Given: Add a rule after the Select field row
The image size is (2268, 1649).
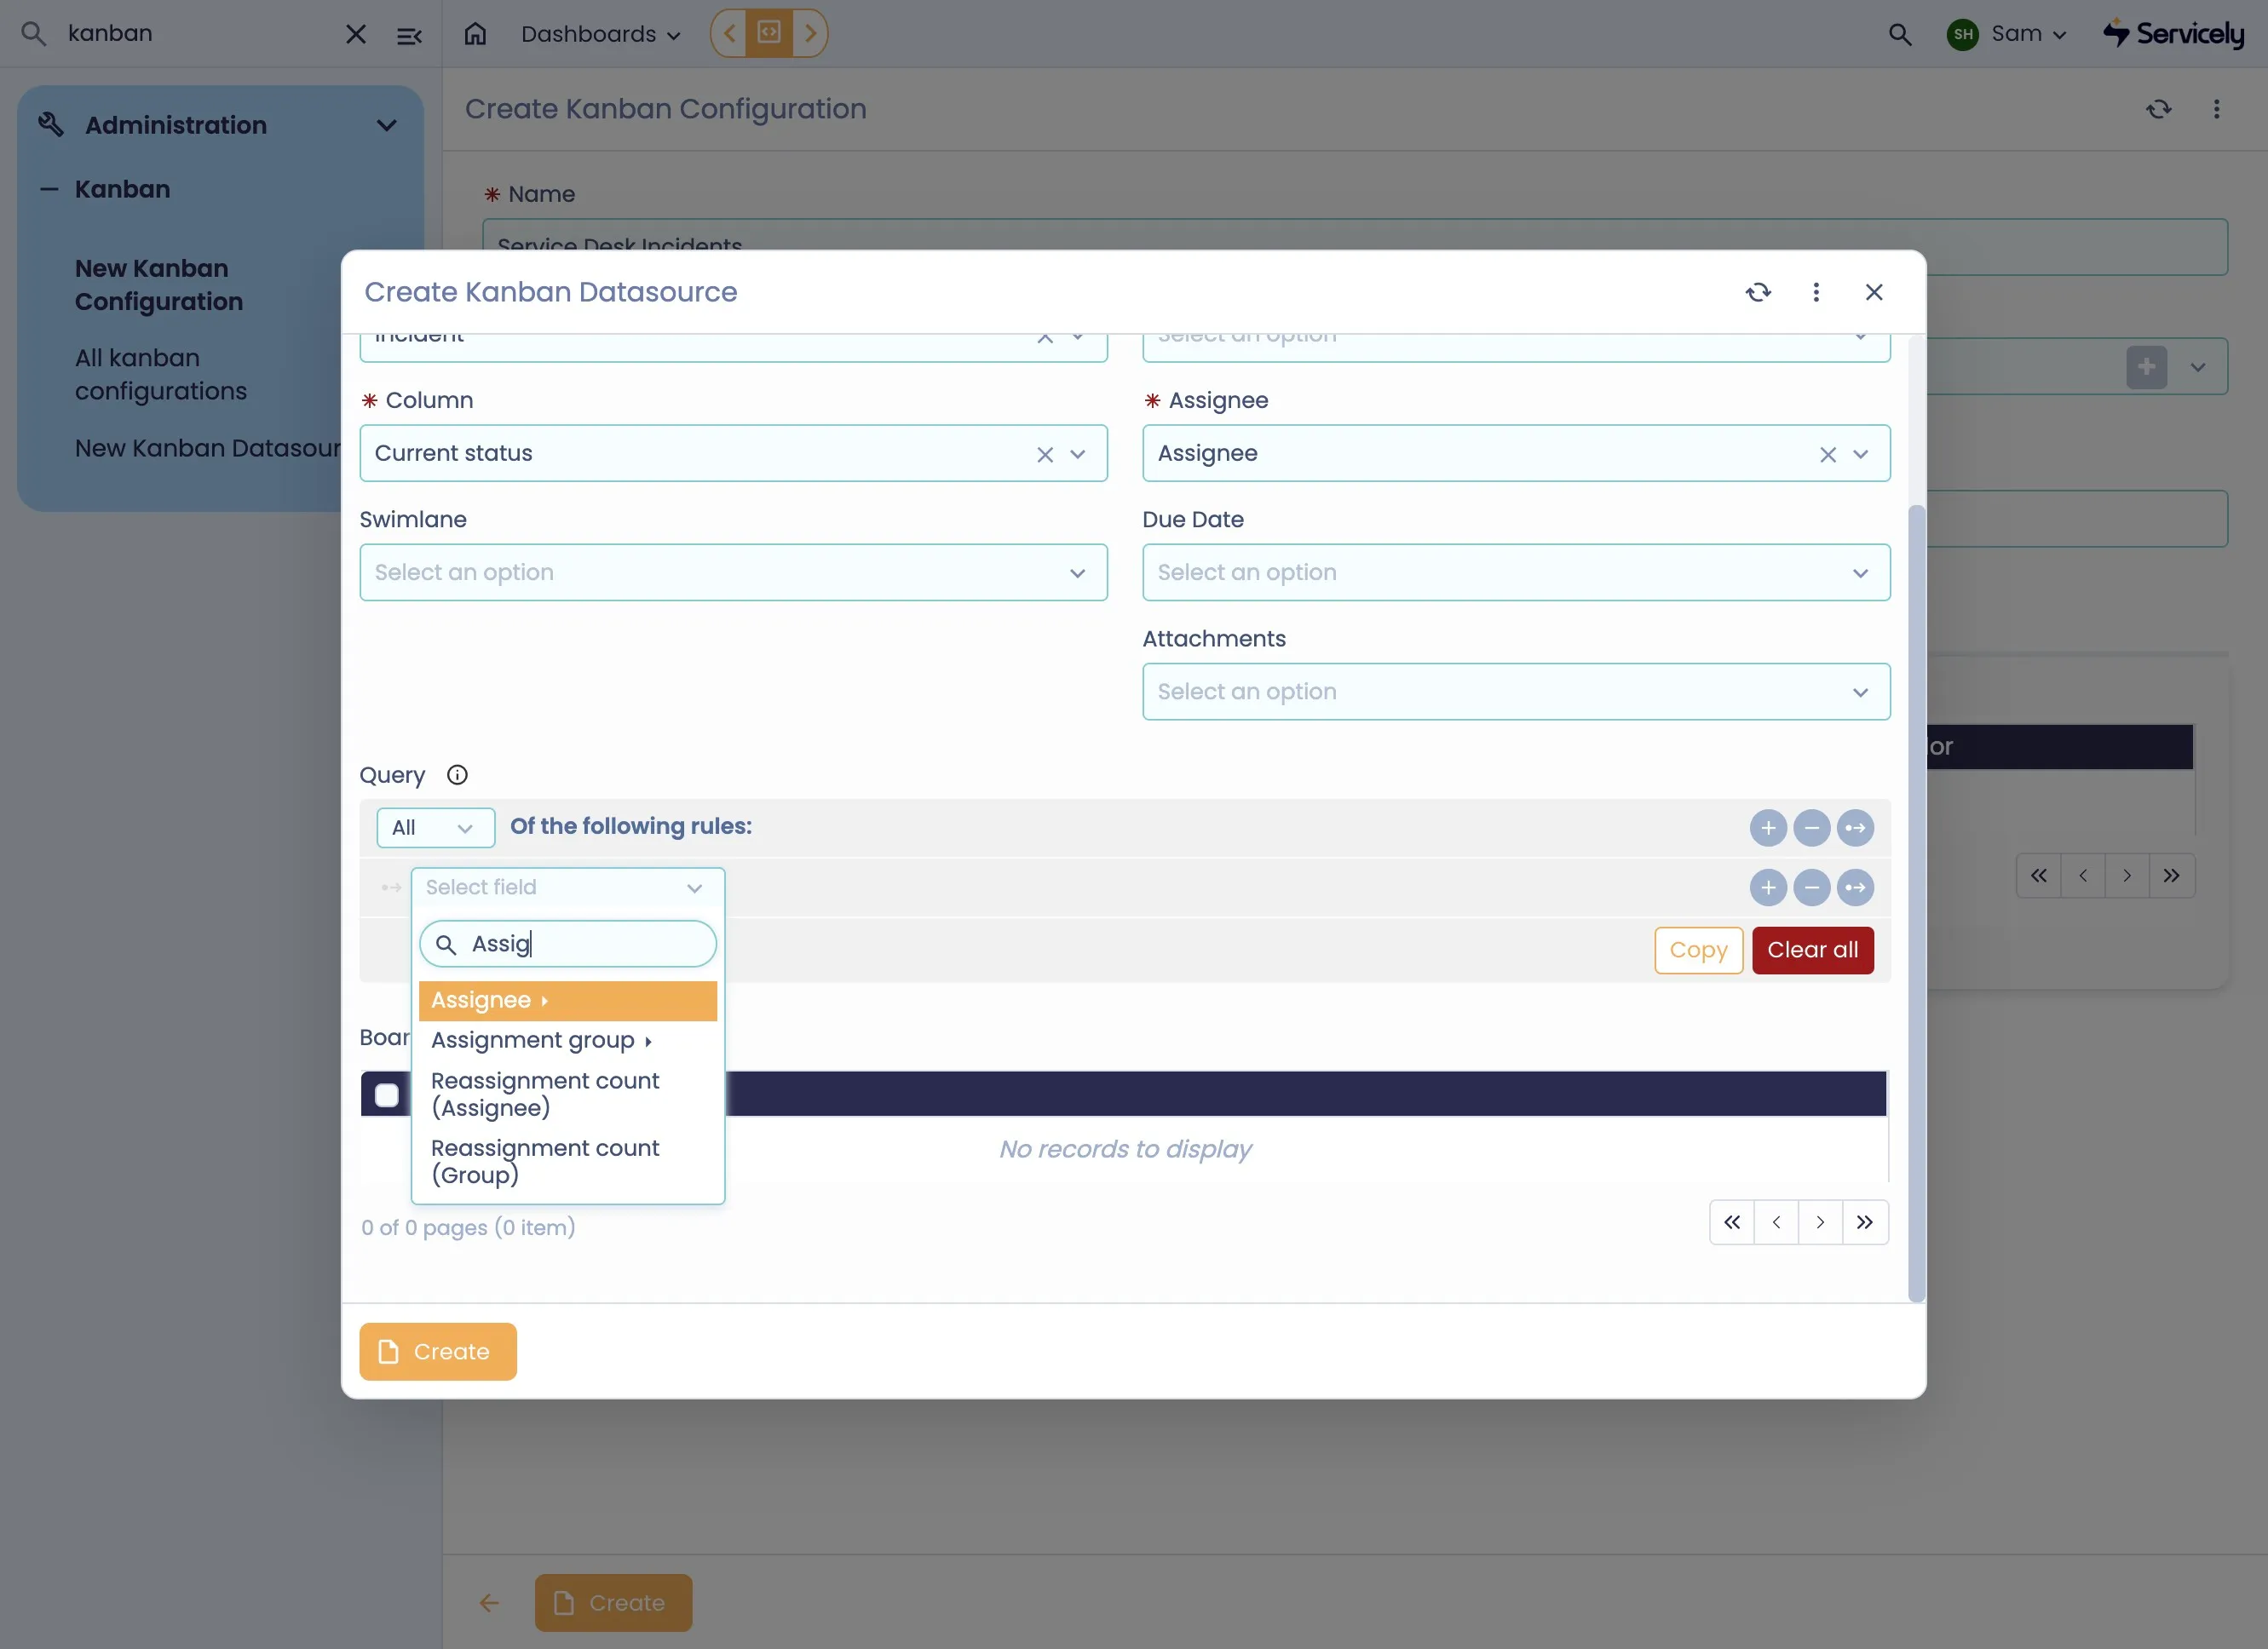Looking at the screenshot, I should 1768,888.
